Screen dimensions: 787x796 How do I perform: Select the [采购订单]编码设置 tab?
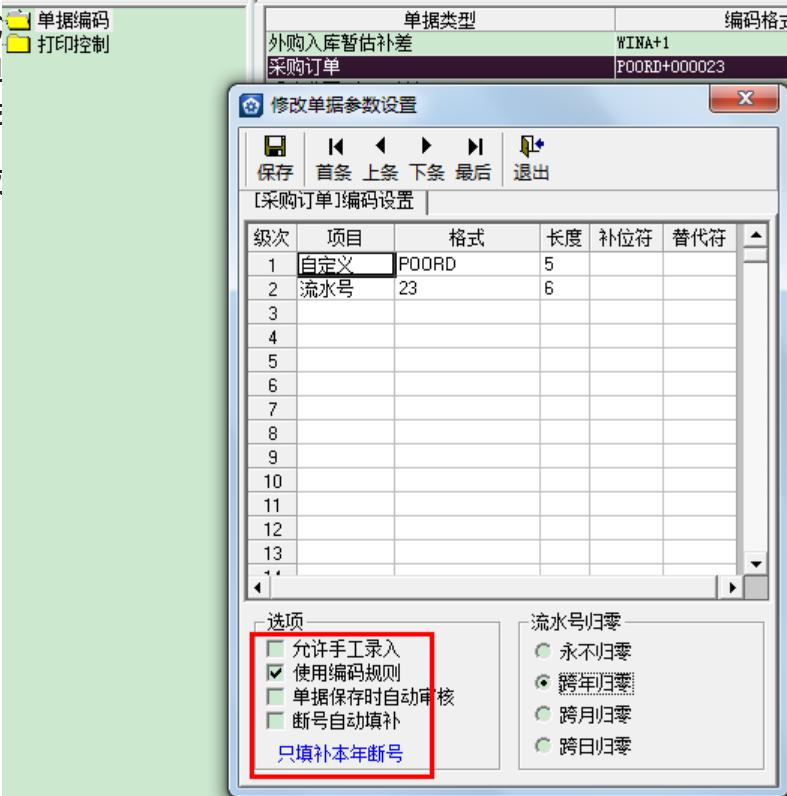(334, 201)
